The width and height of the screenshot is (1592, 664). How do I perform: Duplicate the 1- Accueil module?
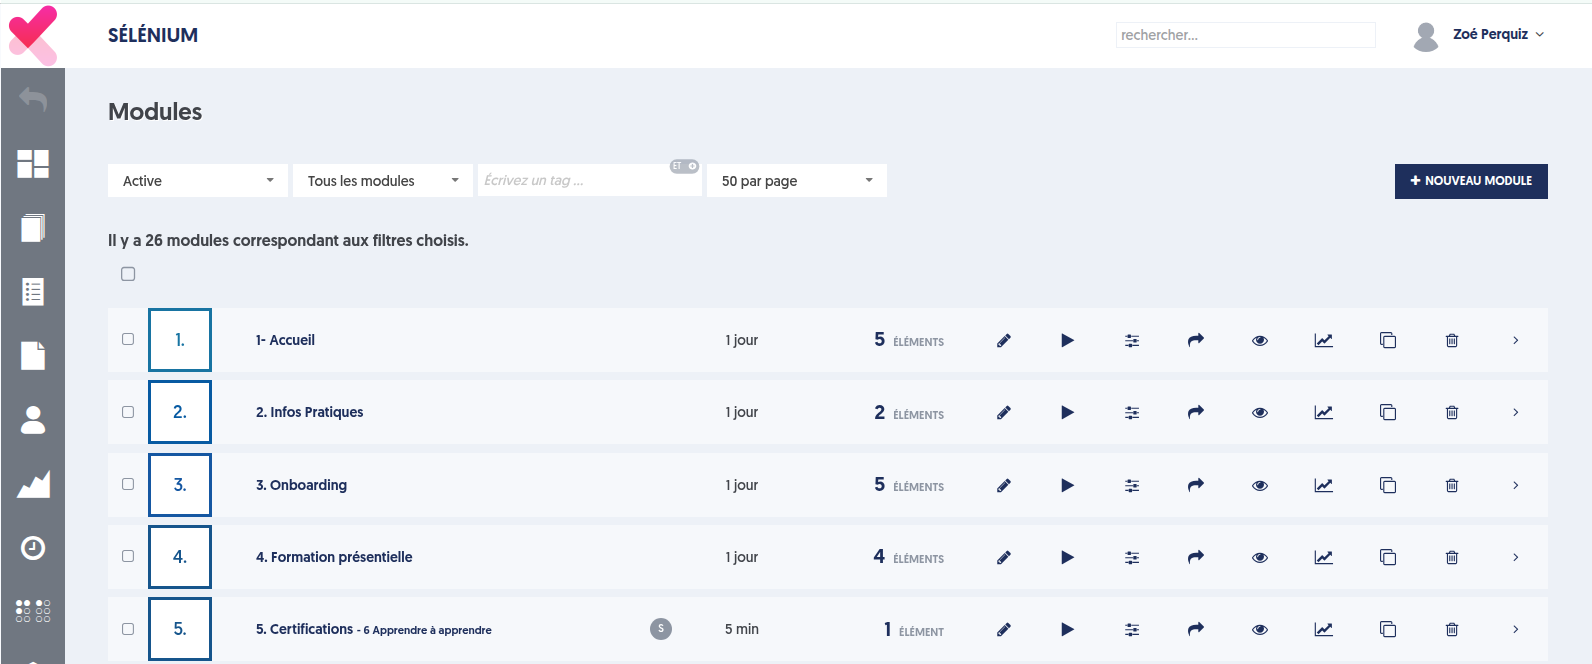coord(1388,340)
